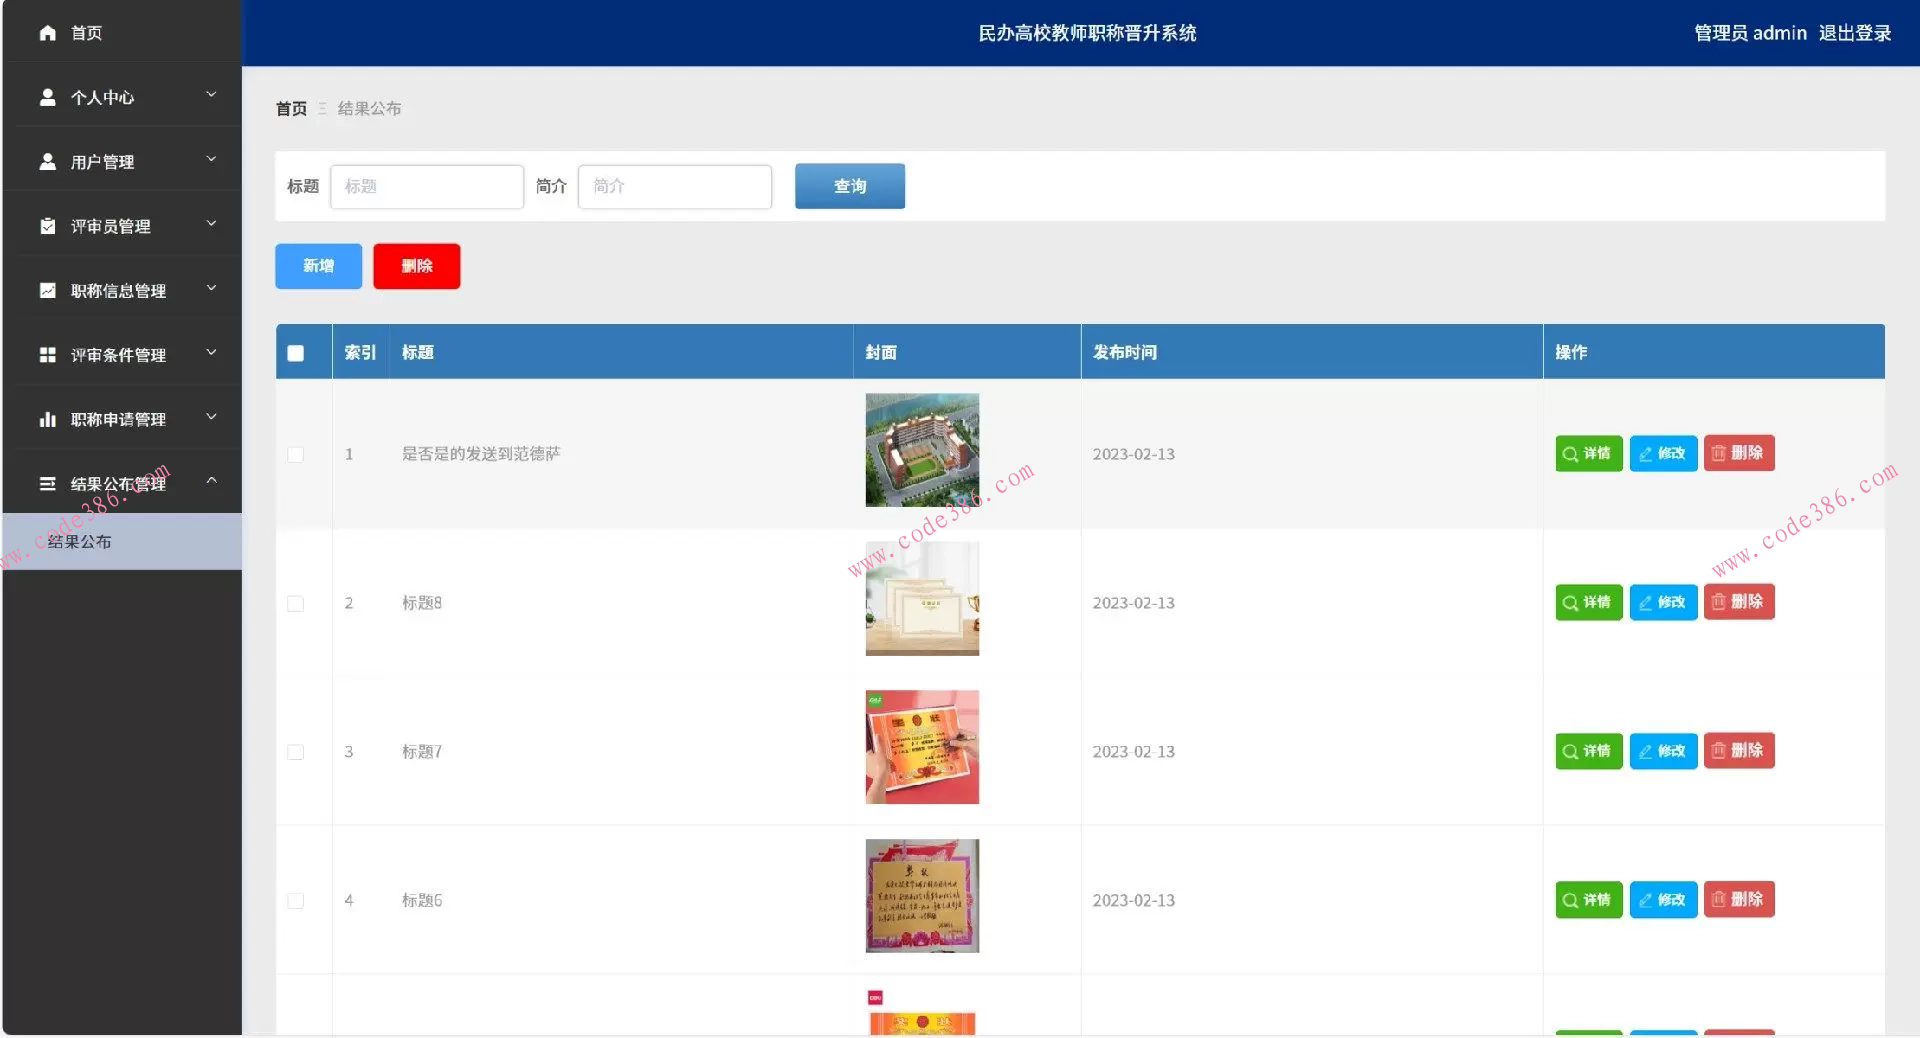Screen dimensions: 1920x1038
Task: Open 评审员管理 via its sidebar icon
Action: pos(47,225)
